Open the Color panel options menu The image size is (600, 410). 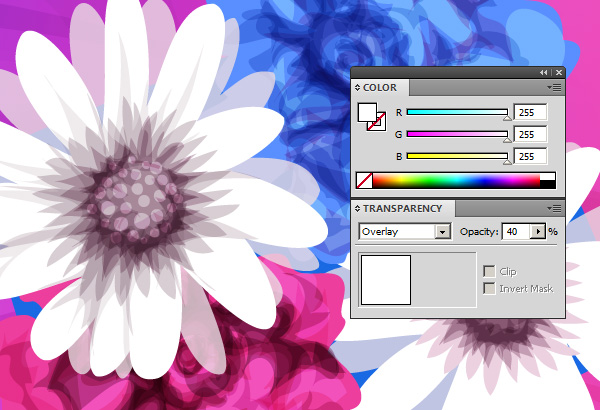[x=556, y=88]
